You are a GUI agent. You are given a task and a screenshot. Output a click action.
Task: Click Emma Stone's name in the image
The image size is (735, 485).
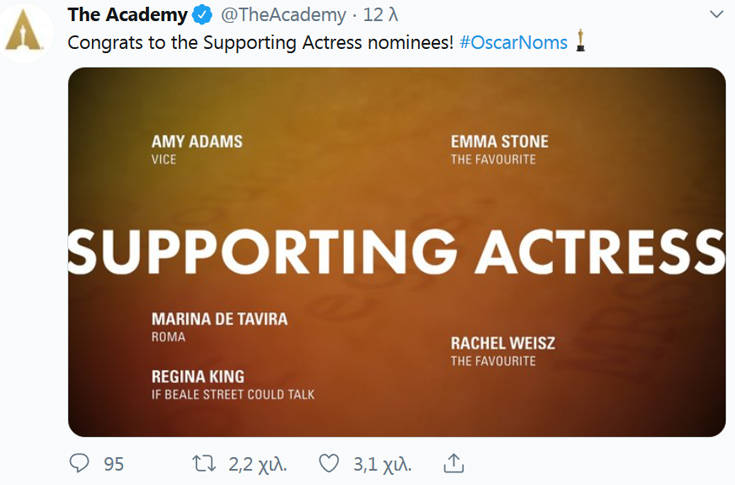500,142
